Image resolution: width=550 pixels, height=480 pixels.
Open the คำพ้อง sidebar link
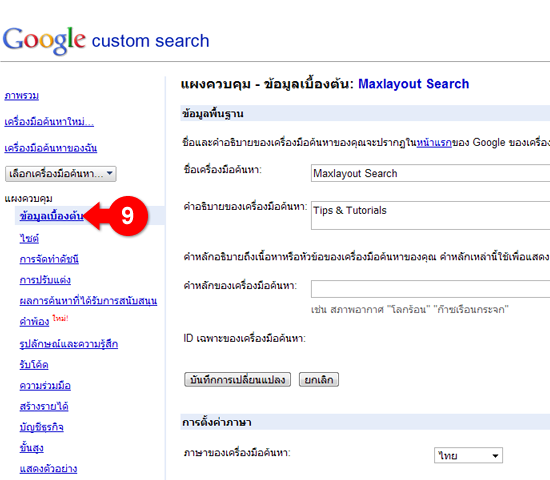click(x=34, y=321)
